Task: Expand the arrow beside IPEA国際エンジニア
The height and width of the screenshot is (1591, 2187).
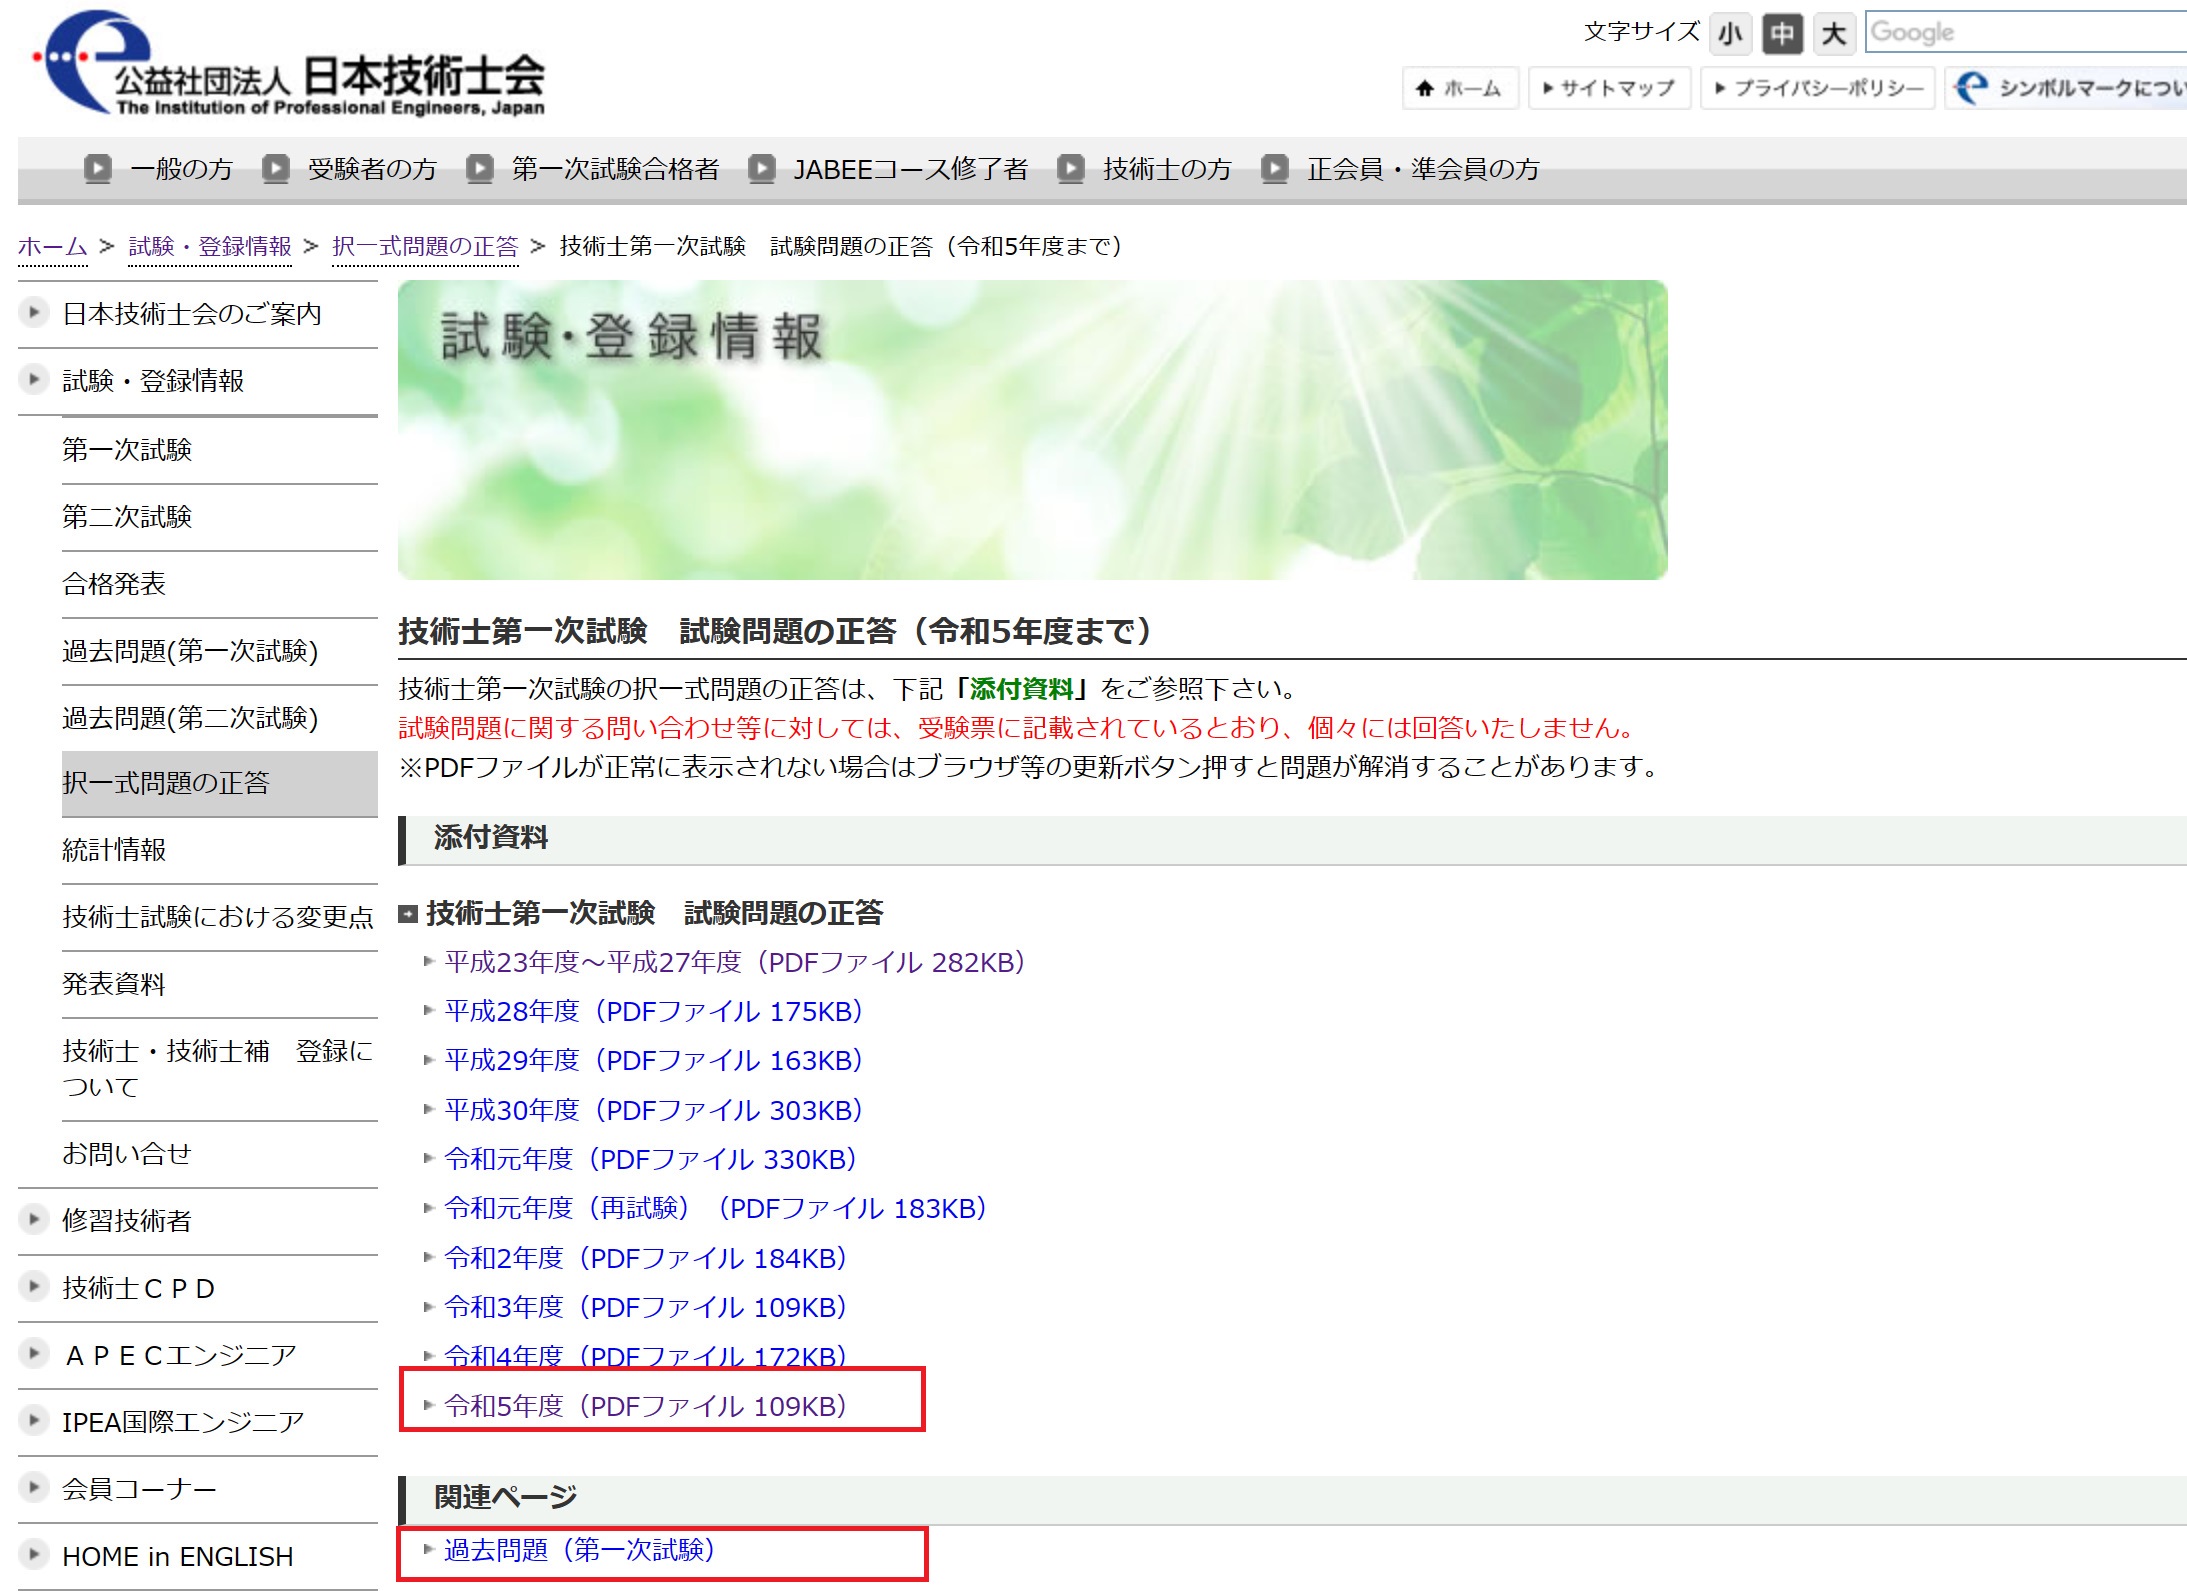Action: tap(34, 1420)
